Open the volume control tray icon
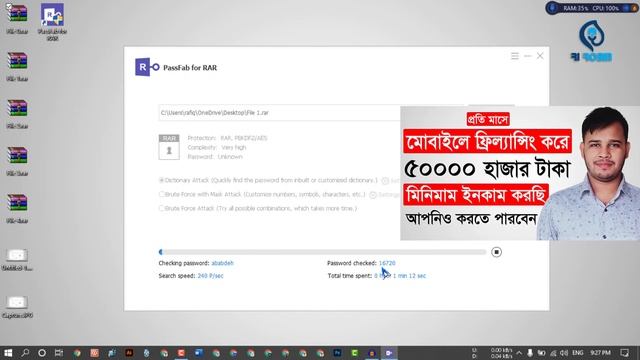640x360 pixels. pyautogui.click(x=564, y=353)
